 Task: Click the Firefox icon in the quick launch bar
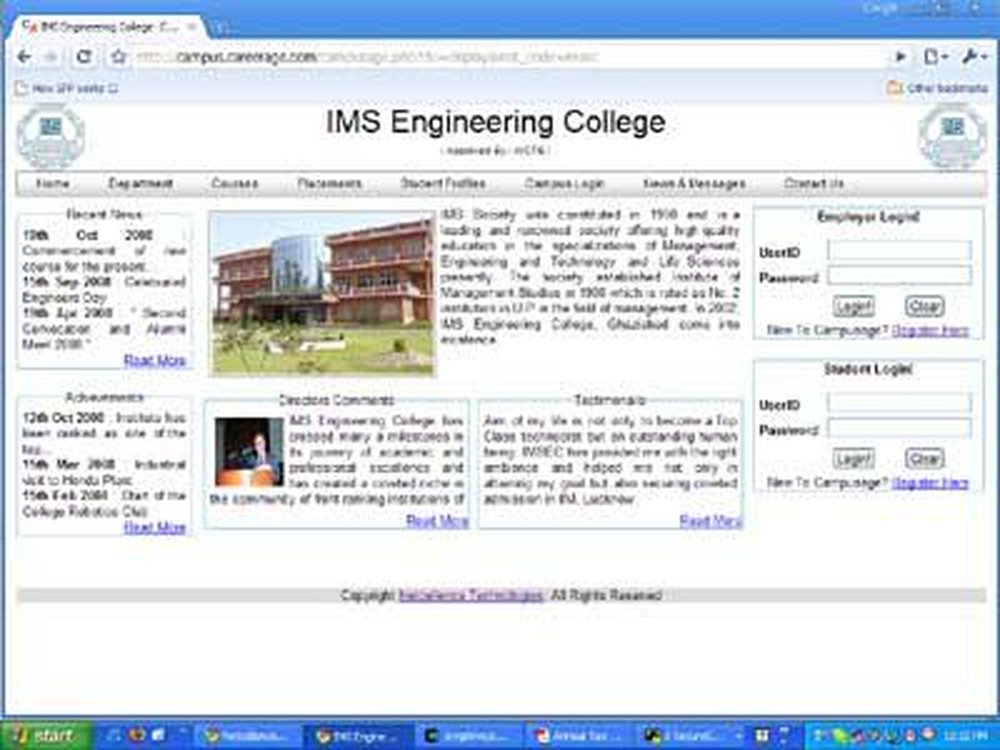coord(137,736)
